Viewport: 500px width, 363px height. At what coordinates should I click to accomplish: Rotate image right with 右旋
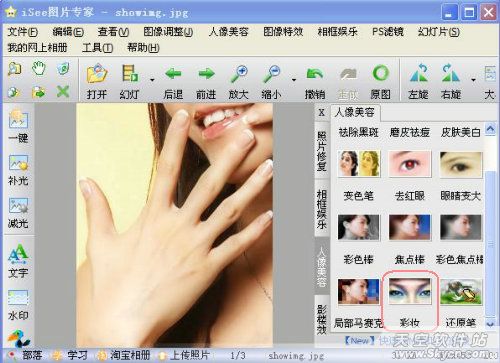(451, 73)
